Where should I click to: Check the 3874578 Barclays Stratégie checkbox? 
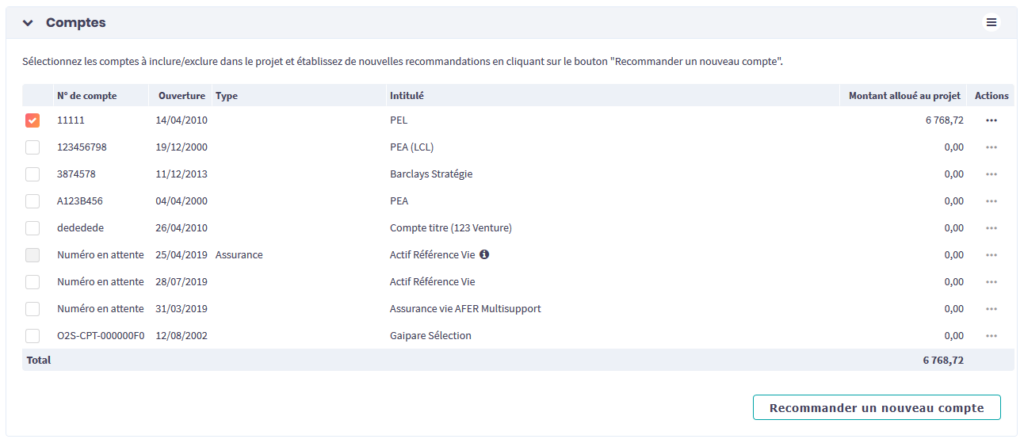coord(33,174)
